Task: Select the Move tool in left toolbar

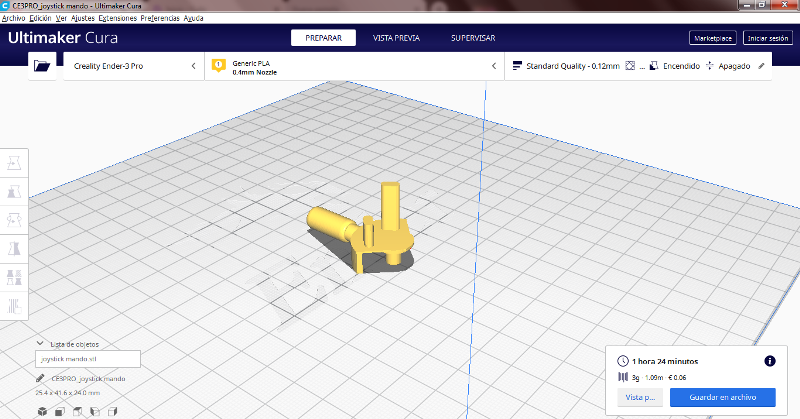Action: pos(14,163)
